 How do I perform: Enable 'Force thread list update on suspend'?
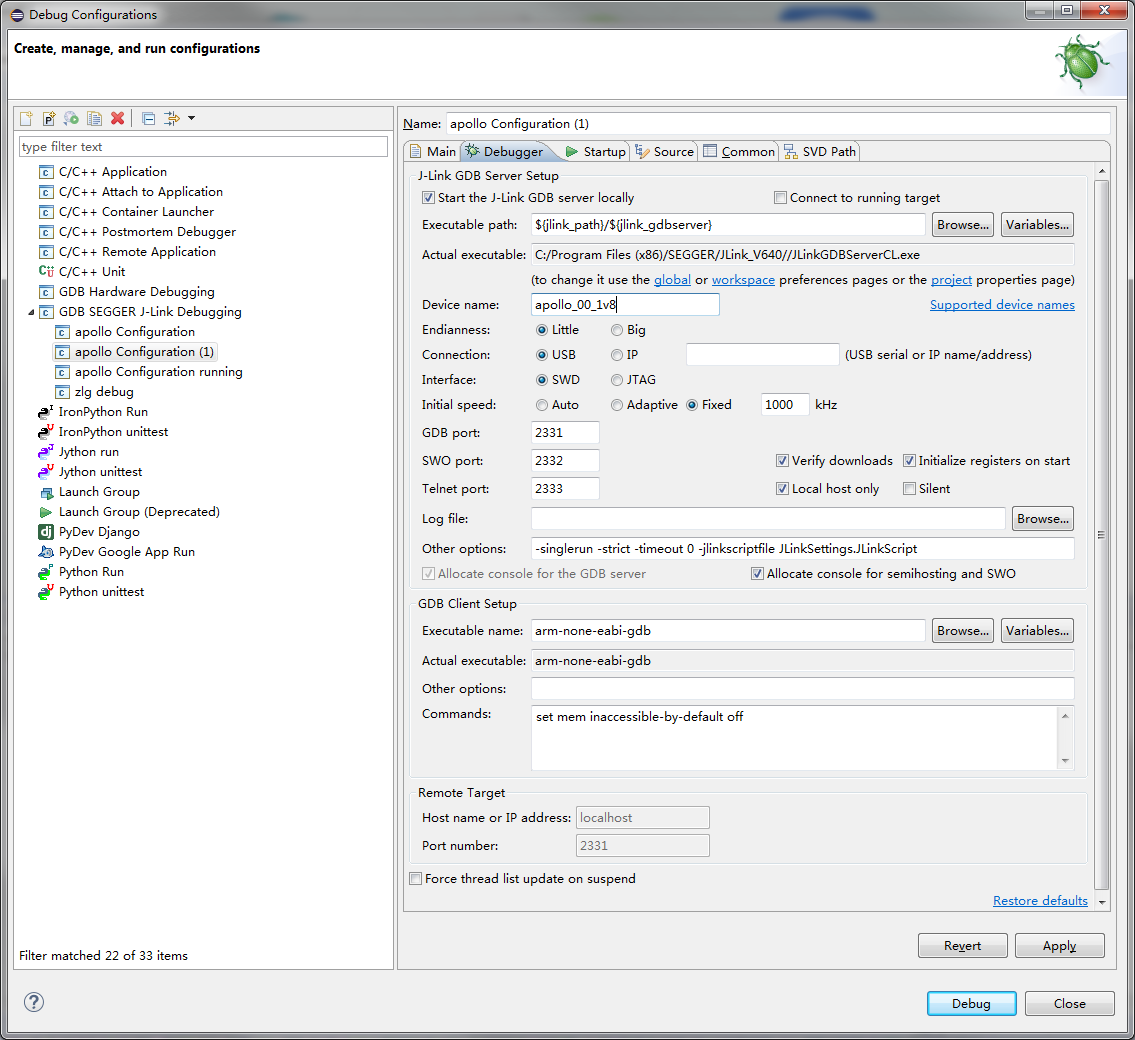tap(415, 879)
